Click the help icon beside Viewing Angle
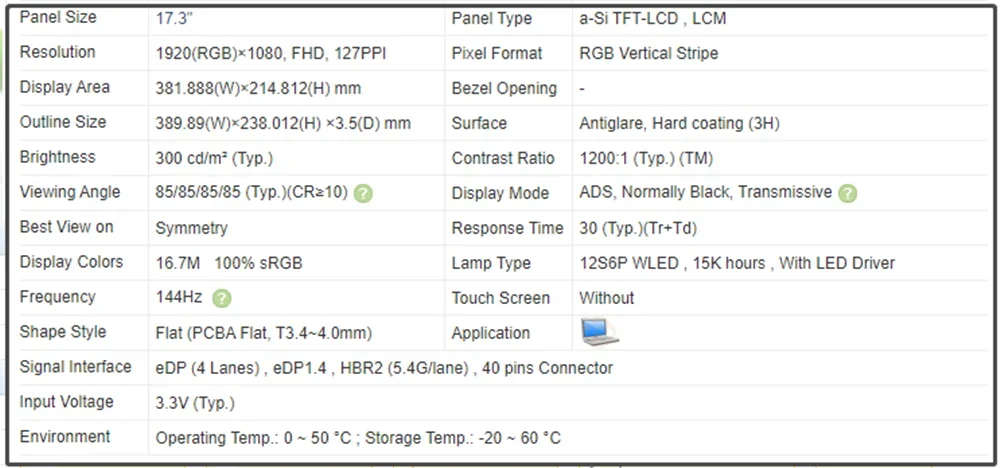The width and height of the screenshot is (1000, 468). click(x=363, y=193)
